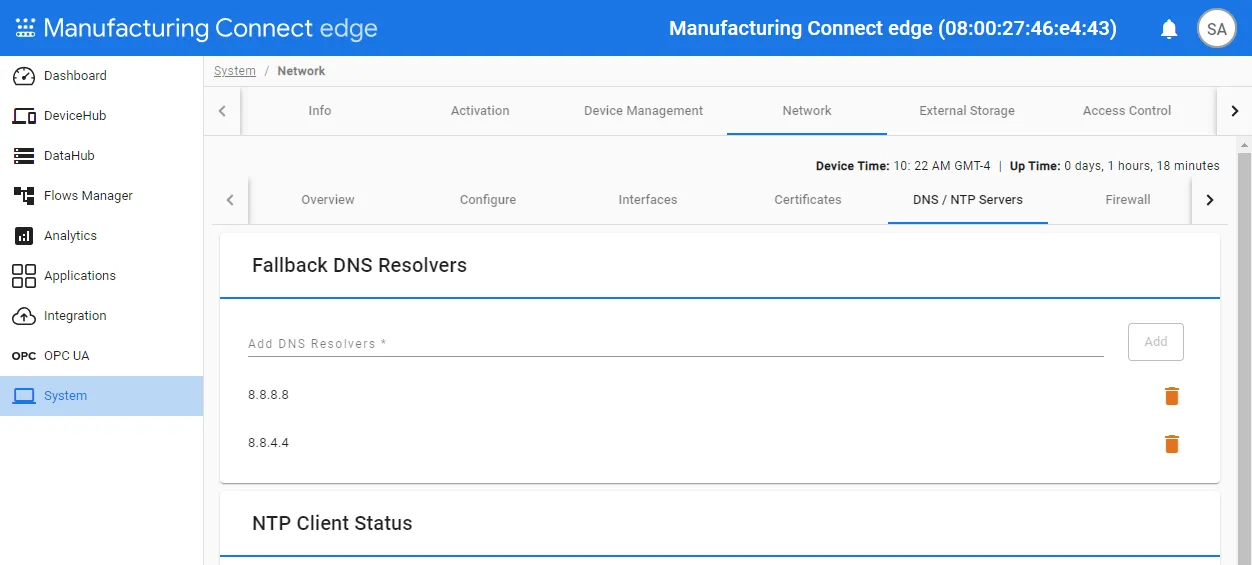This screenshot has width=1252, height=565.
Task: Click the Flows Manager icon
Action: pyautogui.click(x=24, y=196)
